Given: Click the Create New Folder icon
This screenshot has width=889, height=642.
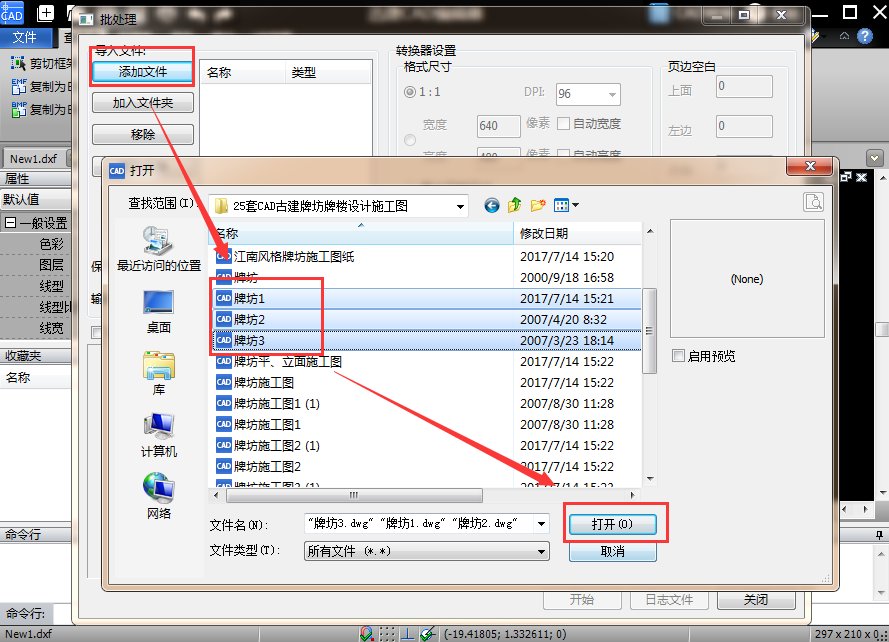Looking at the screenshot, I should pyautogui.click(x=539, y=205).
